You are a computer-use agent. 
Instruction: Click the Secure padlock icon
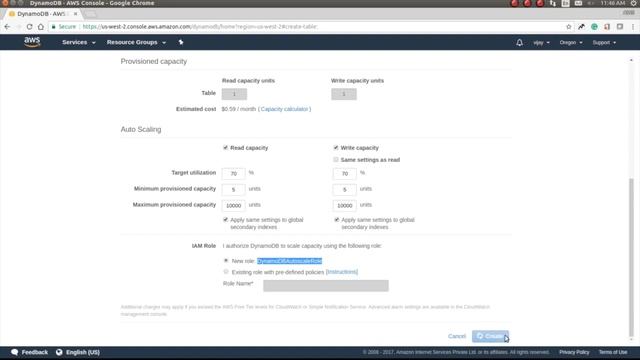coord(53,27)
